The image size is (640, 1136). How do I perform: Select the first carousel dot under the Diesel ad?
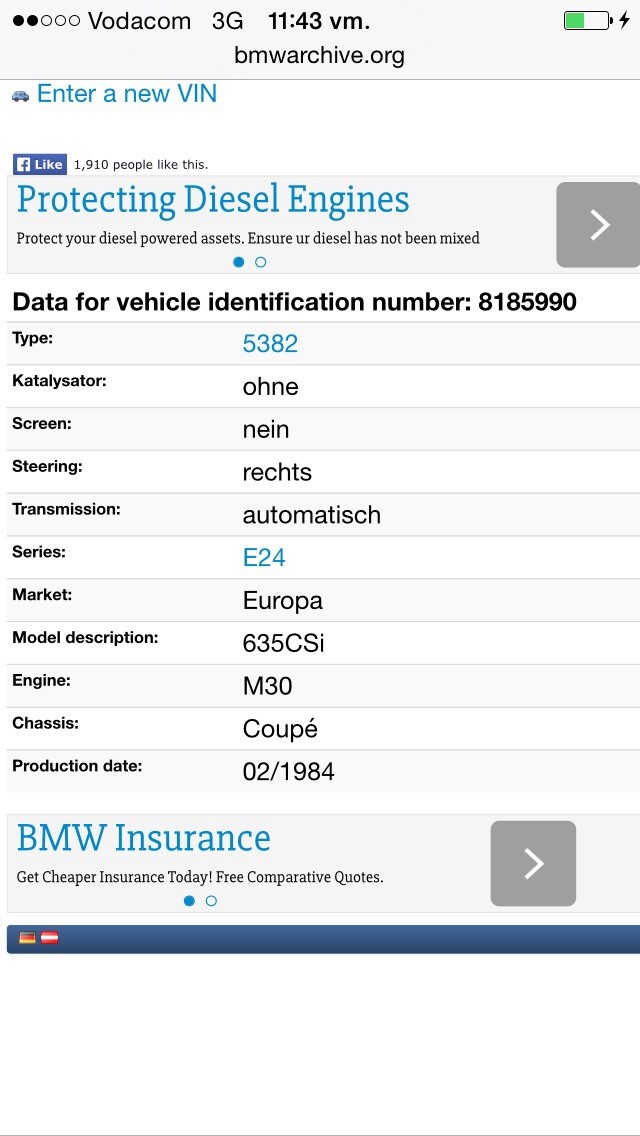point(238,262)
